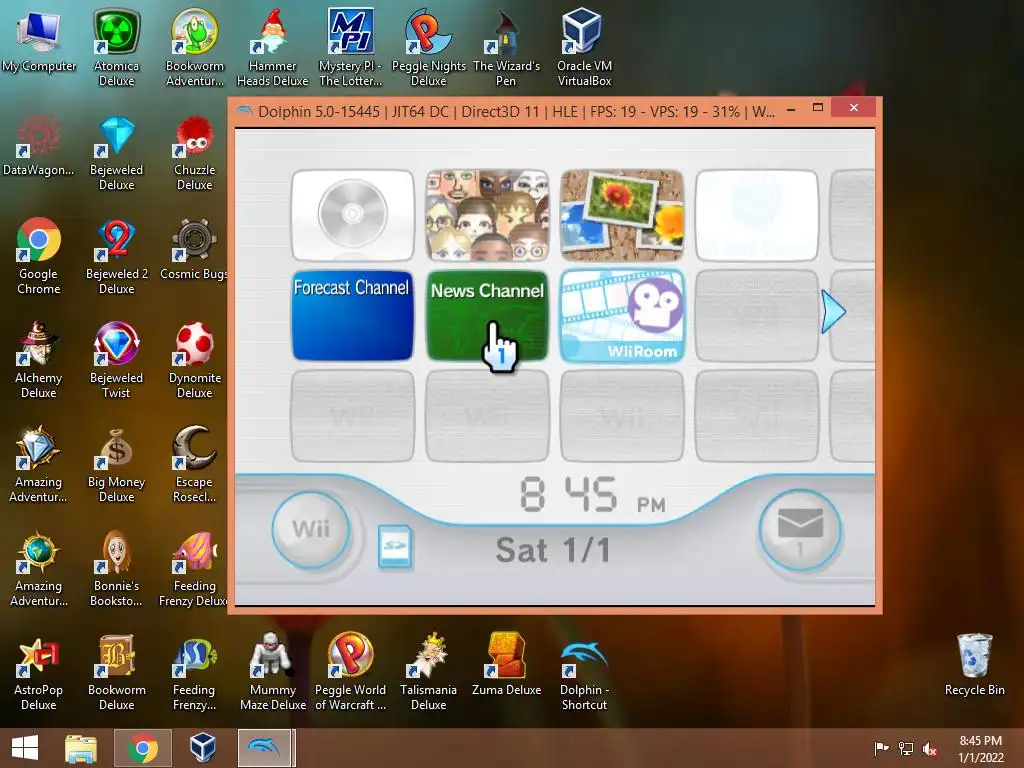Image resolution: width=1024 pixels, height=768 pixels.
Task: Launch Mummy Maze Deluxe shortcut
Action: coord(272,672)
